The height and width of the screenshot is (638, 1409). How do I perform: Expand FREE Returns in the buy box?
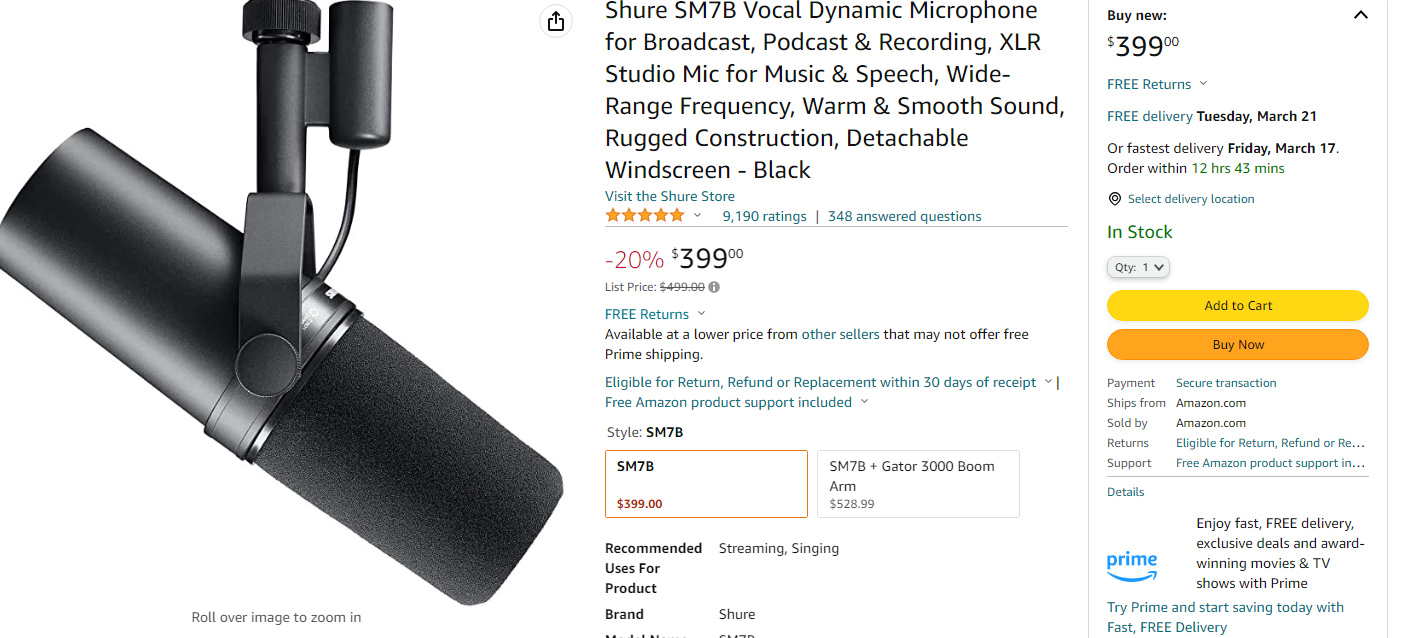[1158, 84]
